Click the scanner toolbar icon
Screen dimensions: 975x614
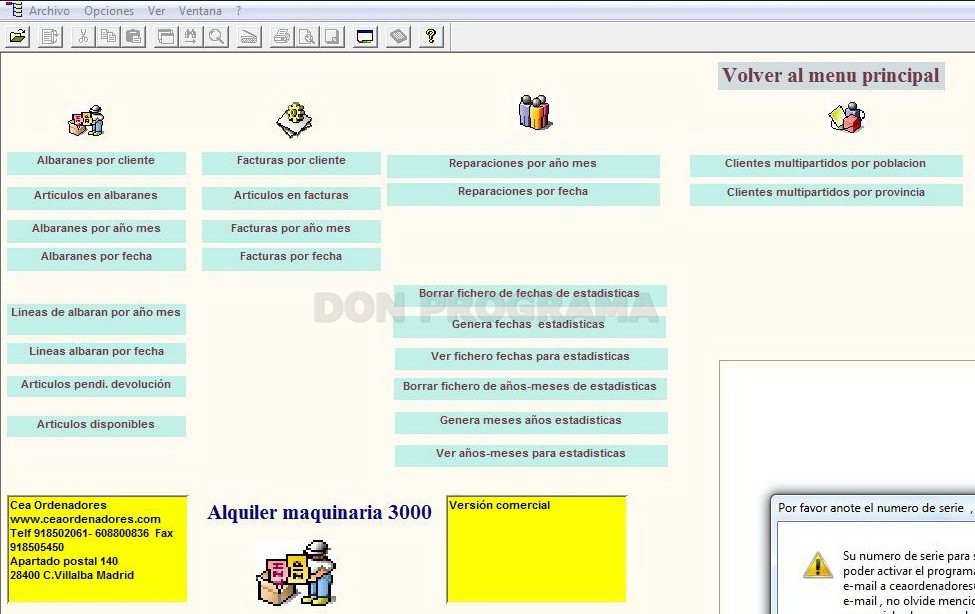249,37
